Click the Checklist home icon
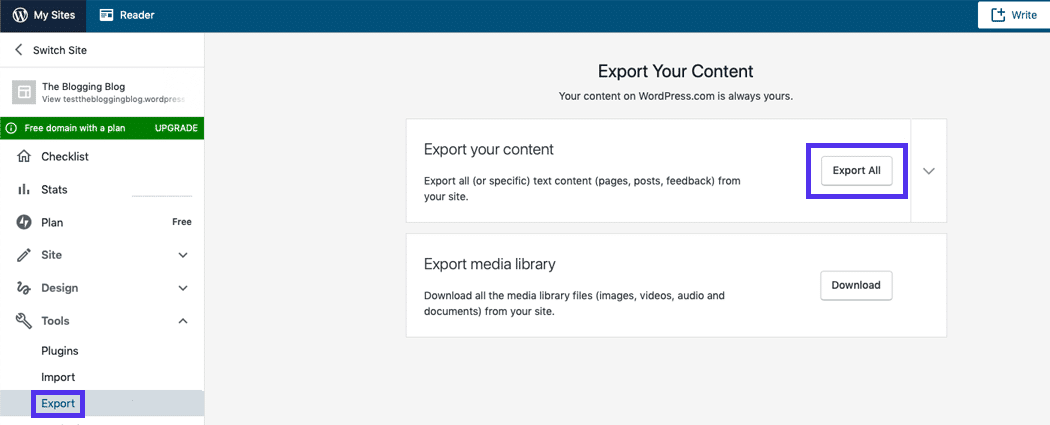The height and width of the screenshot is (425, 1050). point(24,157)
